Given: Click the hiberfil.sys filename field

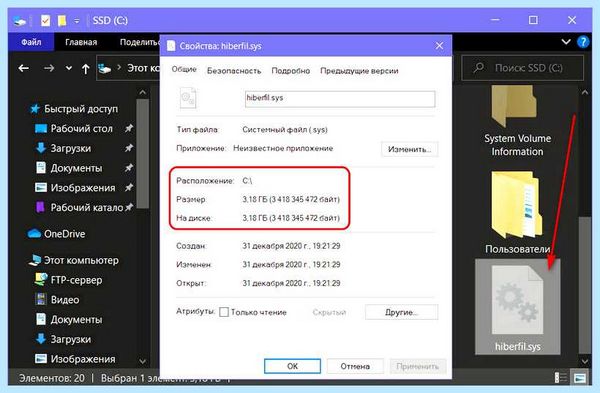Looking at the screenshot, I should coord(340,99).
